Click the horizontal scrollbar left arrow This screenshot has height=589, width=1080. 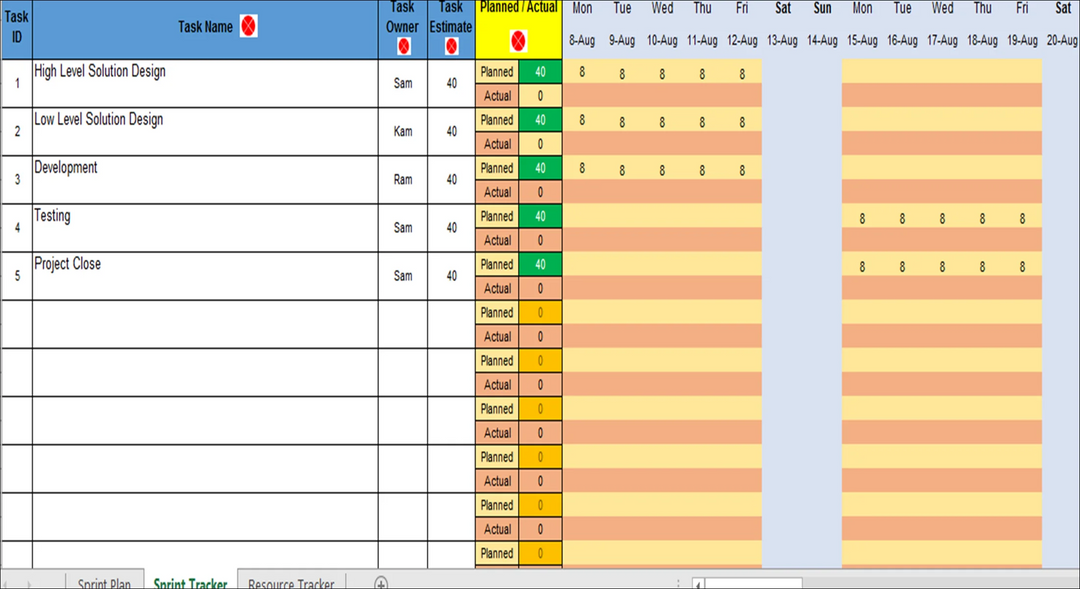click(x=698, y=583)
